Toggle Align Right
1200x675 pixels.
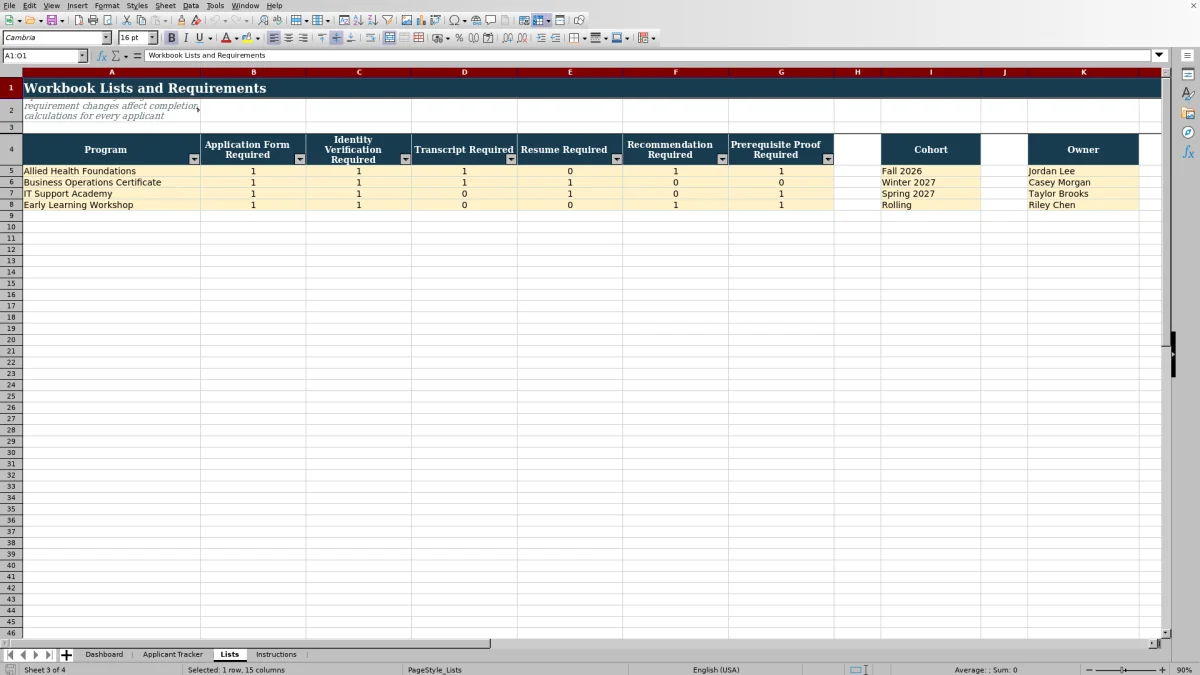pos(303,38)
